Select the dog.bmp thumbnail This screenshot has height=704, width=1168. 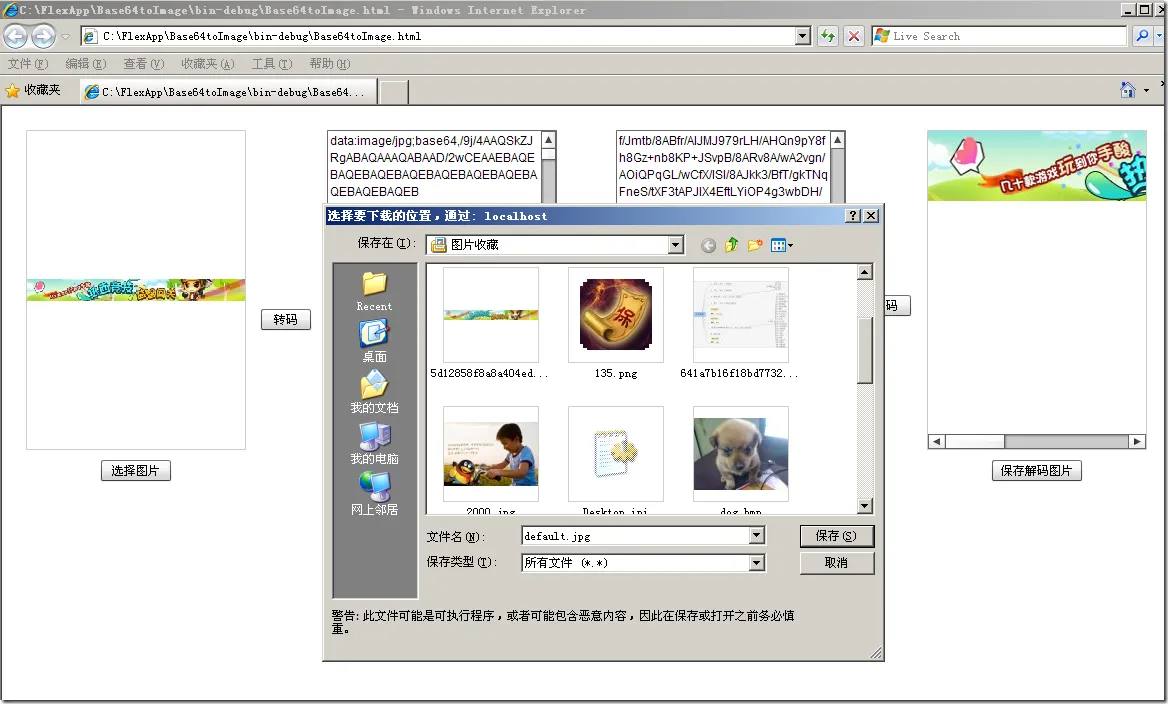pos(740,452)
